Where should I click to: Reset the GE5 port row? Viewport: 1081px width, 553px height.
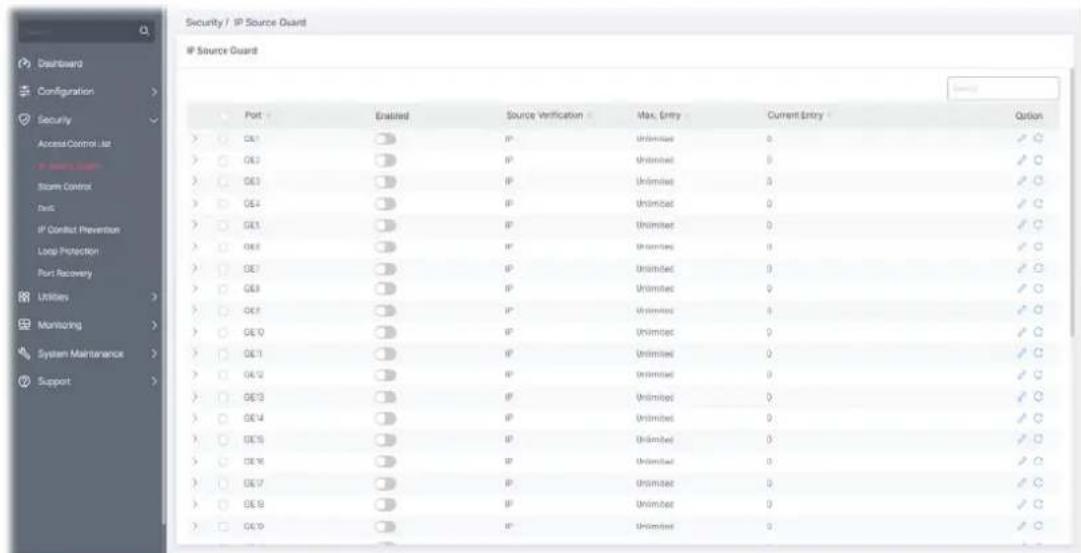click(1038, 224)
